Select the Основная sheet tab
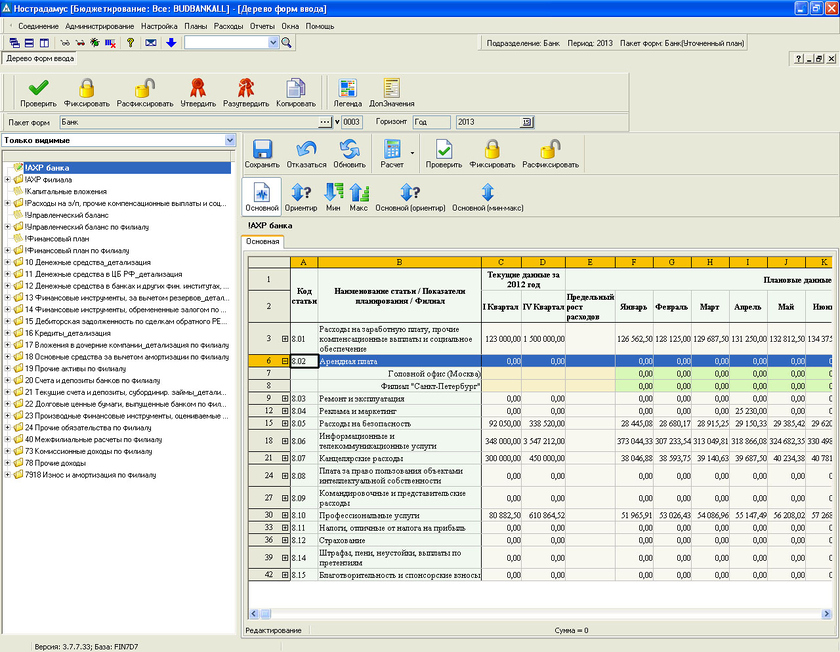The width and height of the screenshot is (840, 652). (x=264, y=241)
